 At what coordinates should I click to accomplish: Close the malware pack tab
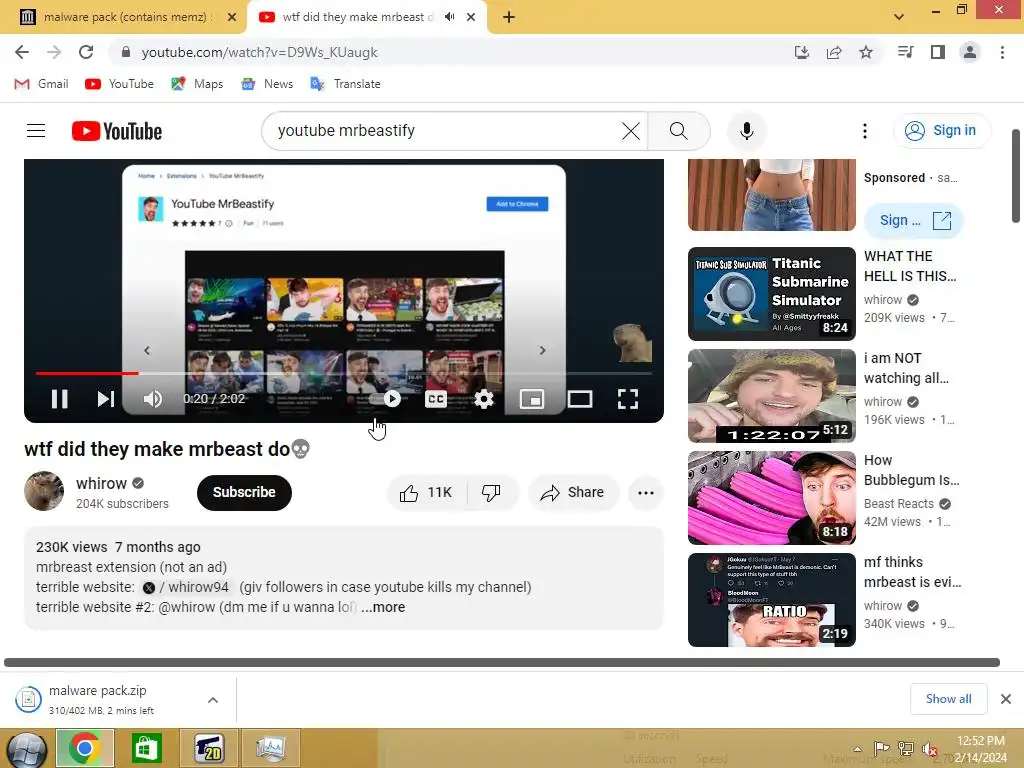[x=232, y=17]
